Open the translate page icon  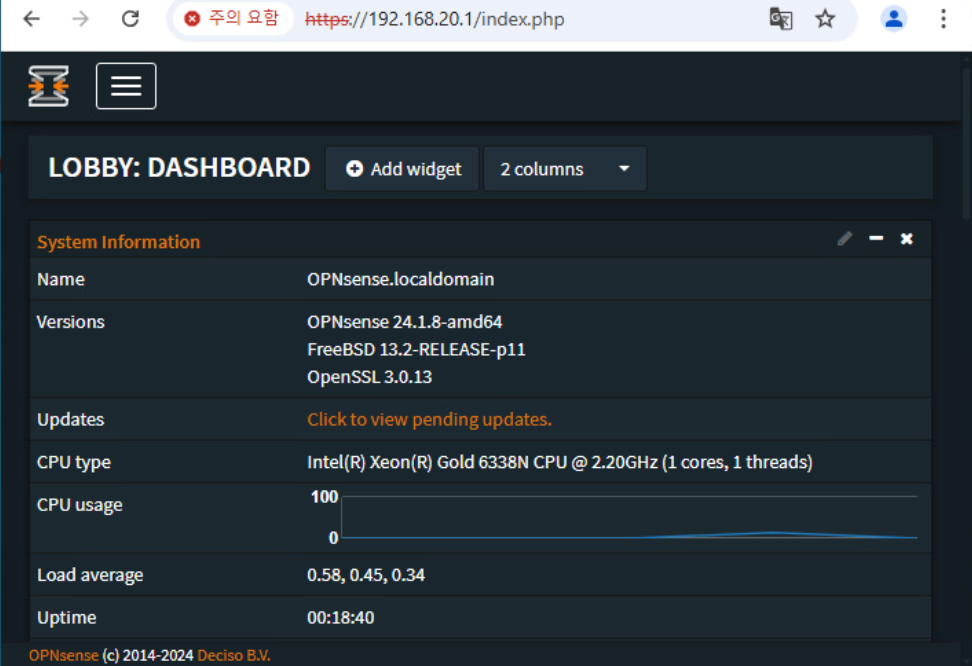pyautogui.click(x=780, y=19)
